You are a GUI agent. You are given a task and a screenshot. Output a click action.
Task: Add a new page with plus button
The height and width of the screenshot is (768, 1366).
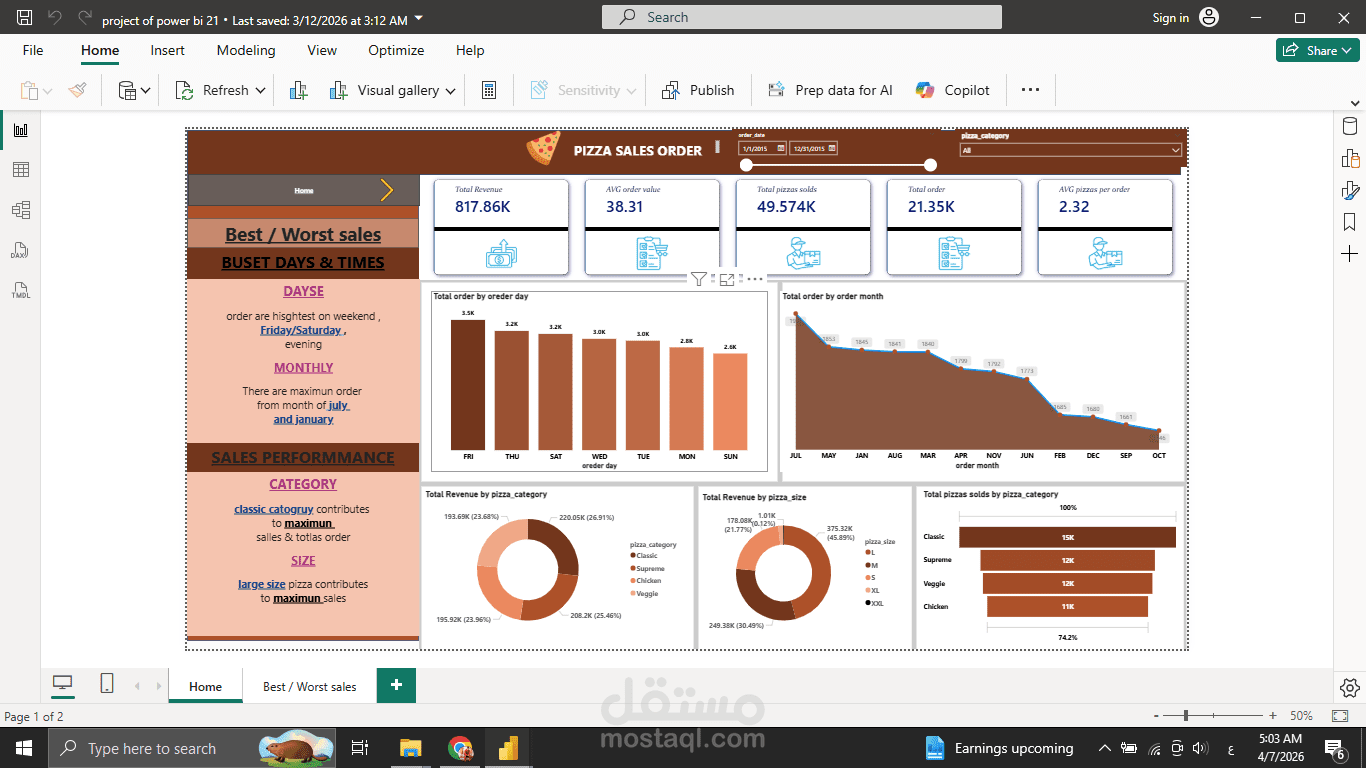click(x=396, y=685)
